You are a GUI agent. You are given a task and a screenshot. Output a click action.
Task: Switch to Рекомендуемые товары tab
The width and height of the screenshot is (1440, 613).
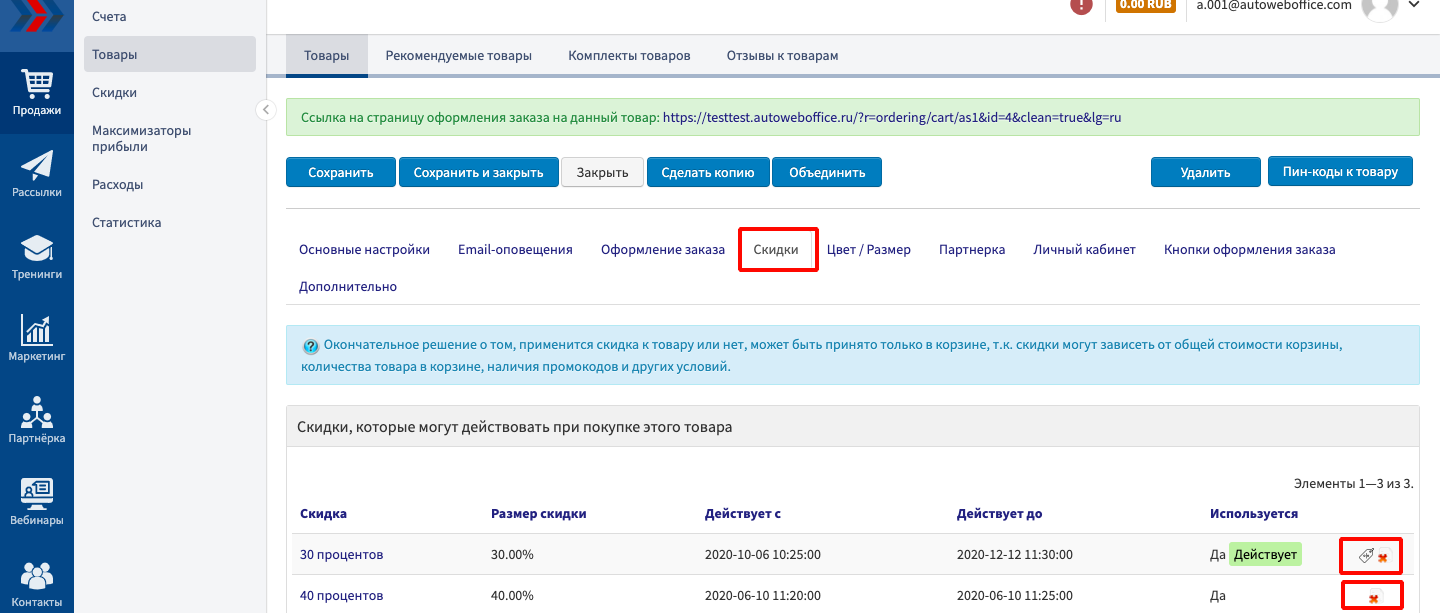tap(458, 56)
